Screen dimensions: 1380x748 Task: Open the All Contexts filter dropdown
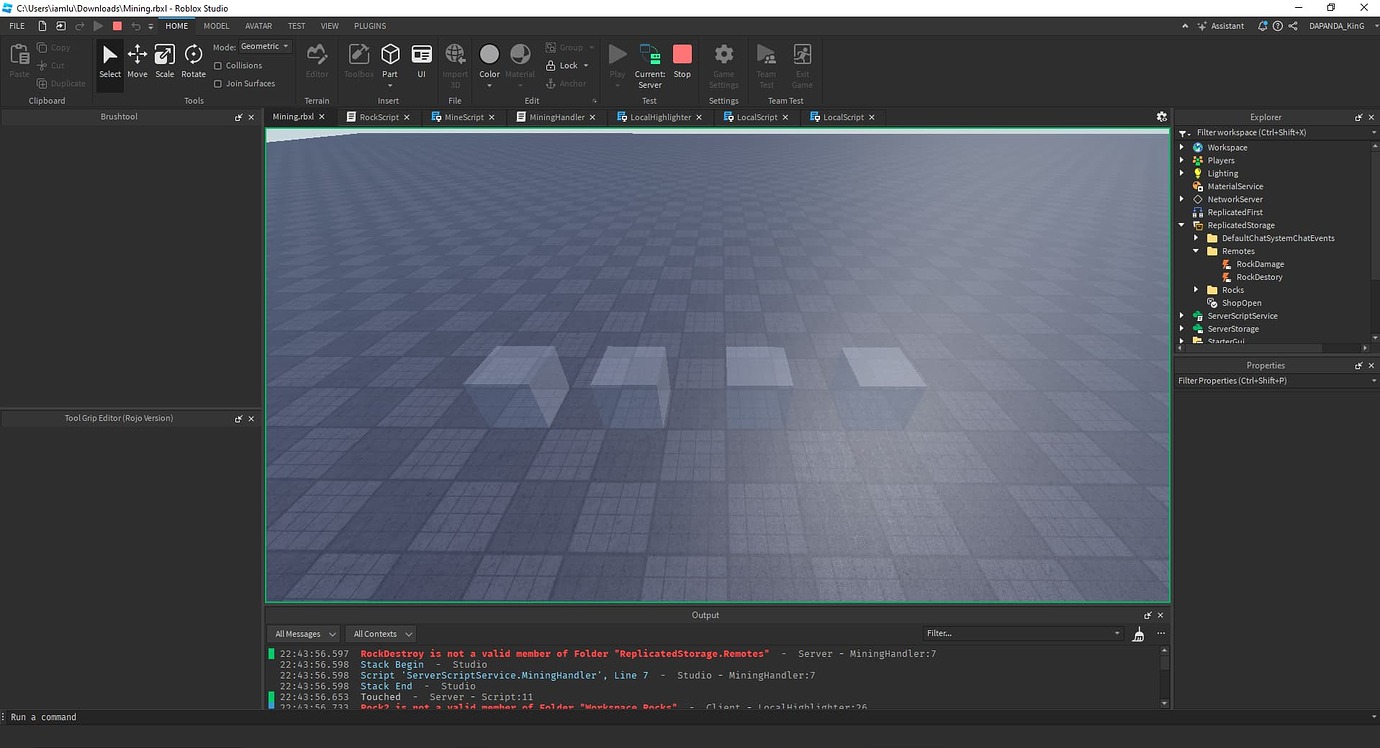[x=381, y=634]
